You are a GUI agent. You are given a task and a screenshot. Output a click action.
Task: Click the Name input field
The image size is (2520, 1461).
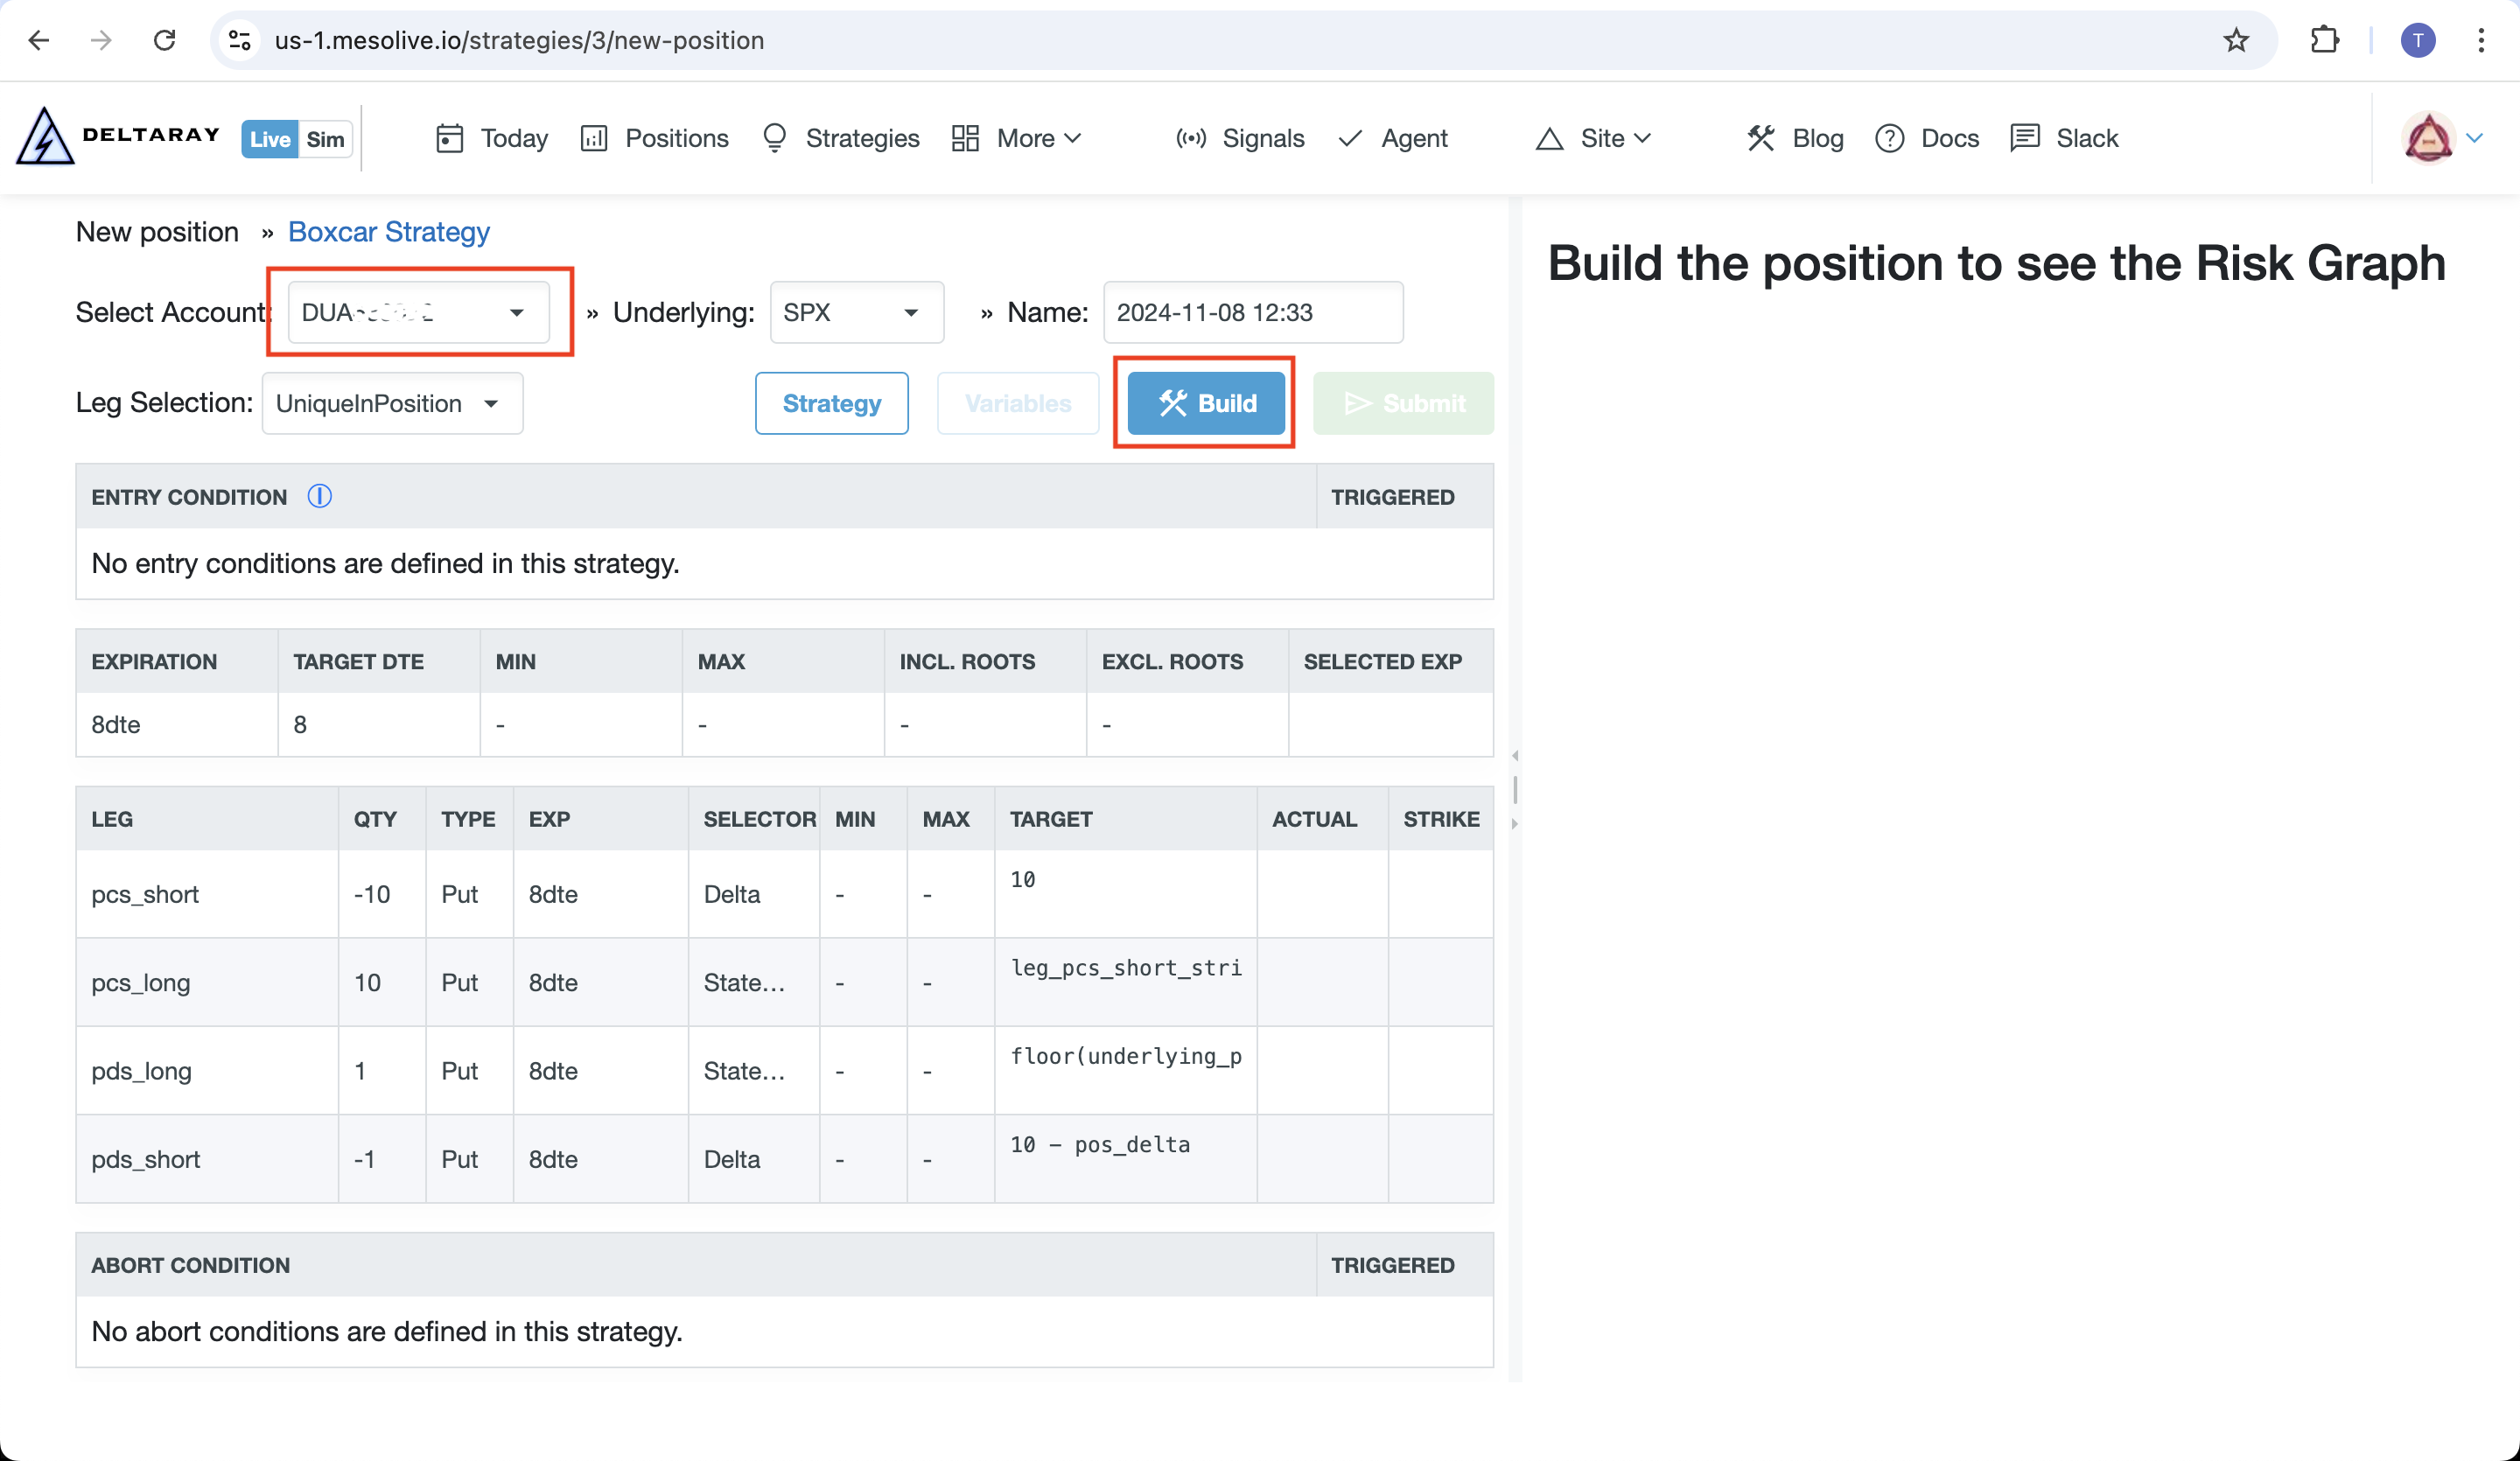point(1247,313)
